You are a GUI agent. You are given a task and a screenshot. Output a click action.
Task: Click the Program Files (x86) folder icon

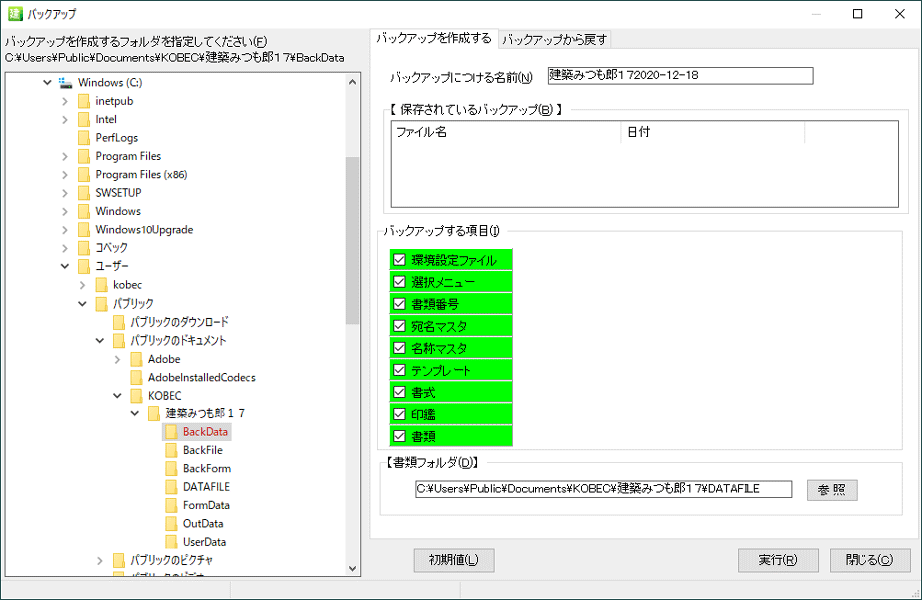[84, 175]
